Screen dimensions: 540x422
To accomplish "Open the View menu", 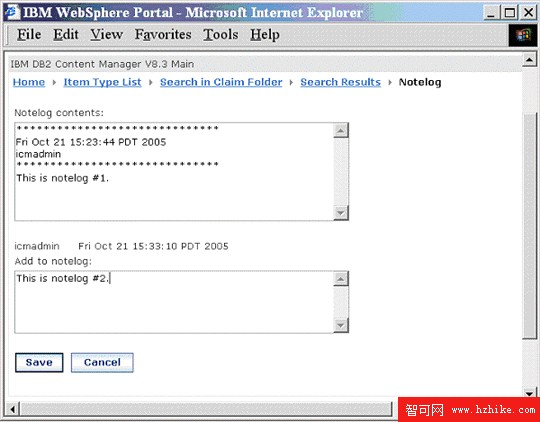I will coord(106,34).
